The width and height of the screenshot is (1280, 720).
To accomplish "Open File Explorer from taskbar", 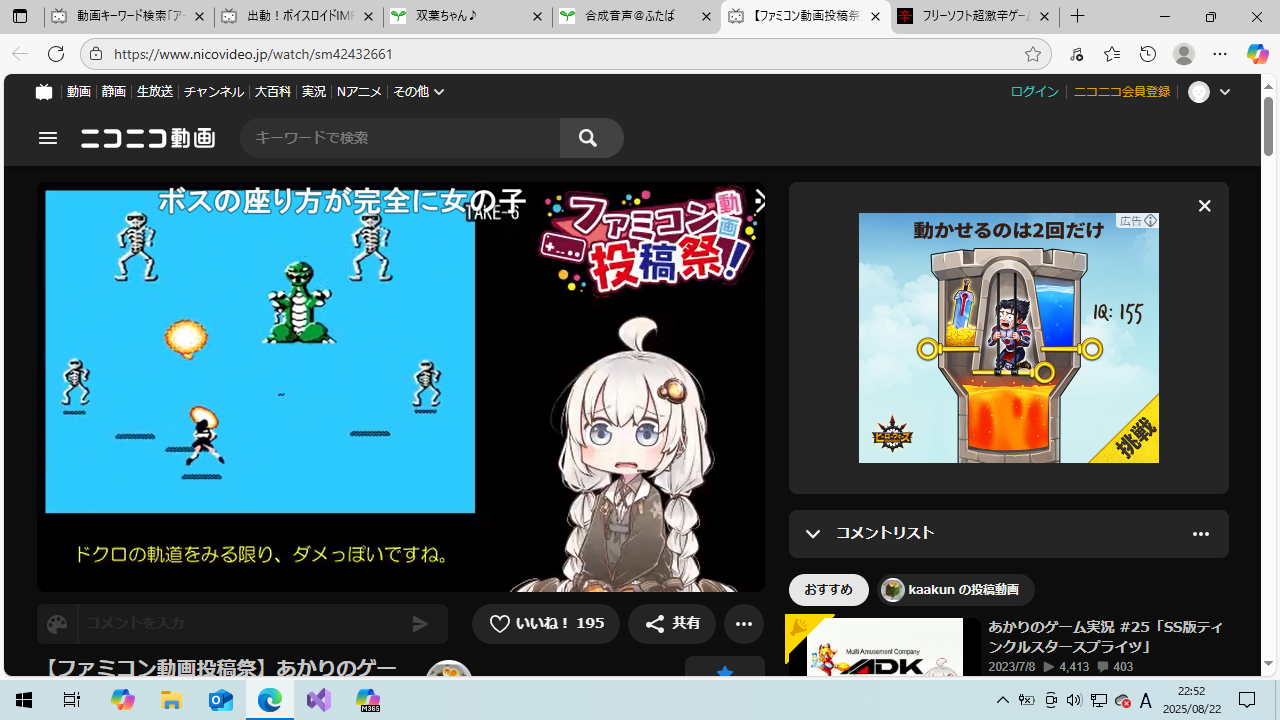I will pyautogui.click(x=171, y=700).
